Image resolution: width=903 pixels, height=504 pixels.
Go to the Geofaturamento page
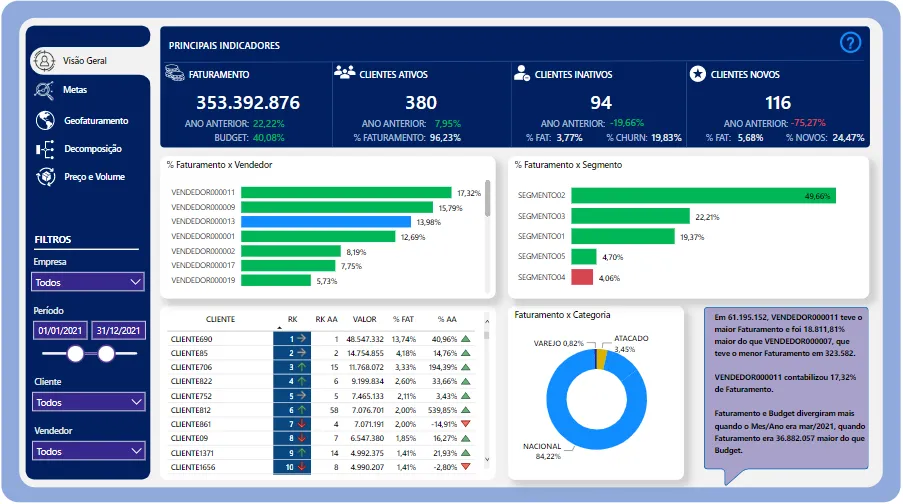(x=96, y=120)
